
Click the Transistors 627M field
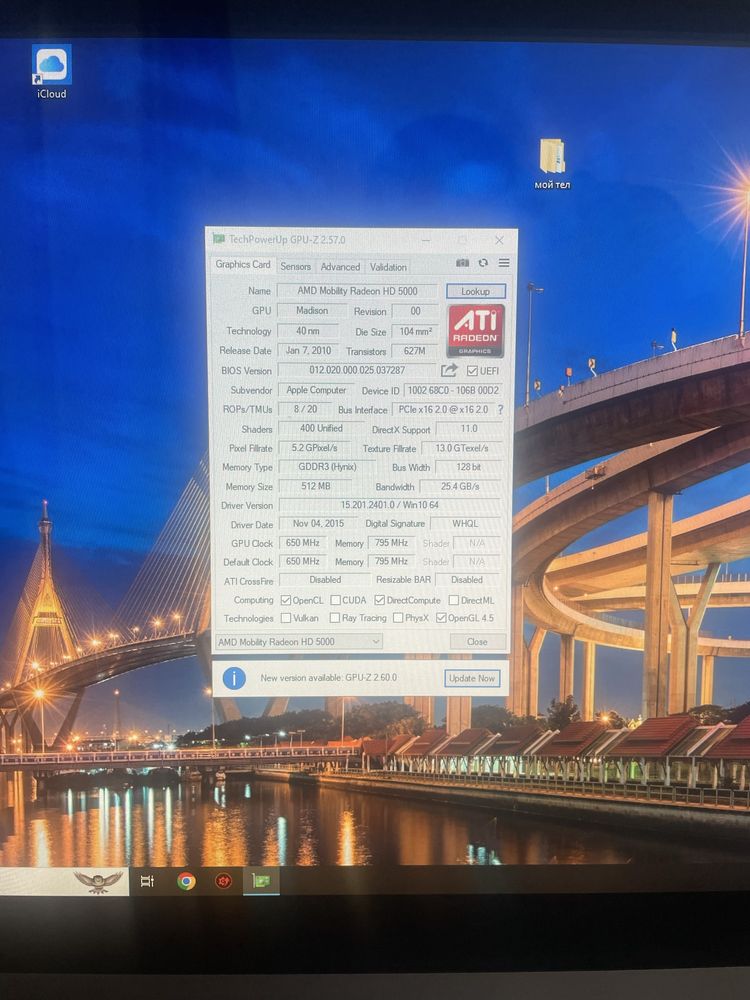click(x=415, y=351)
